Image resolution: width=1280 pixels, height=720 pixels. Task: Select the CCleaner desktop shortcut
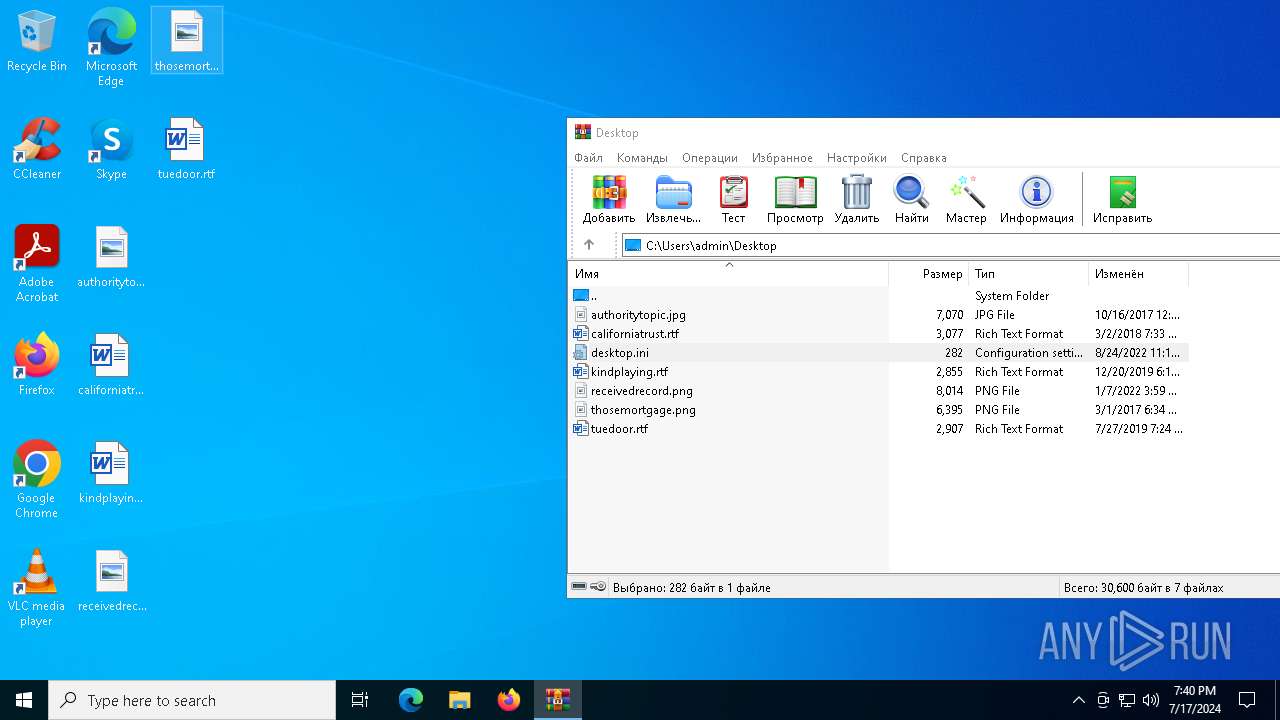(37, 150)
